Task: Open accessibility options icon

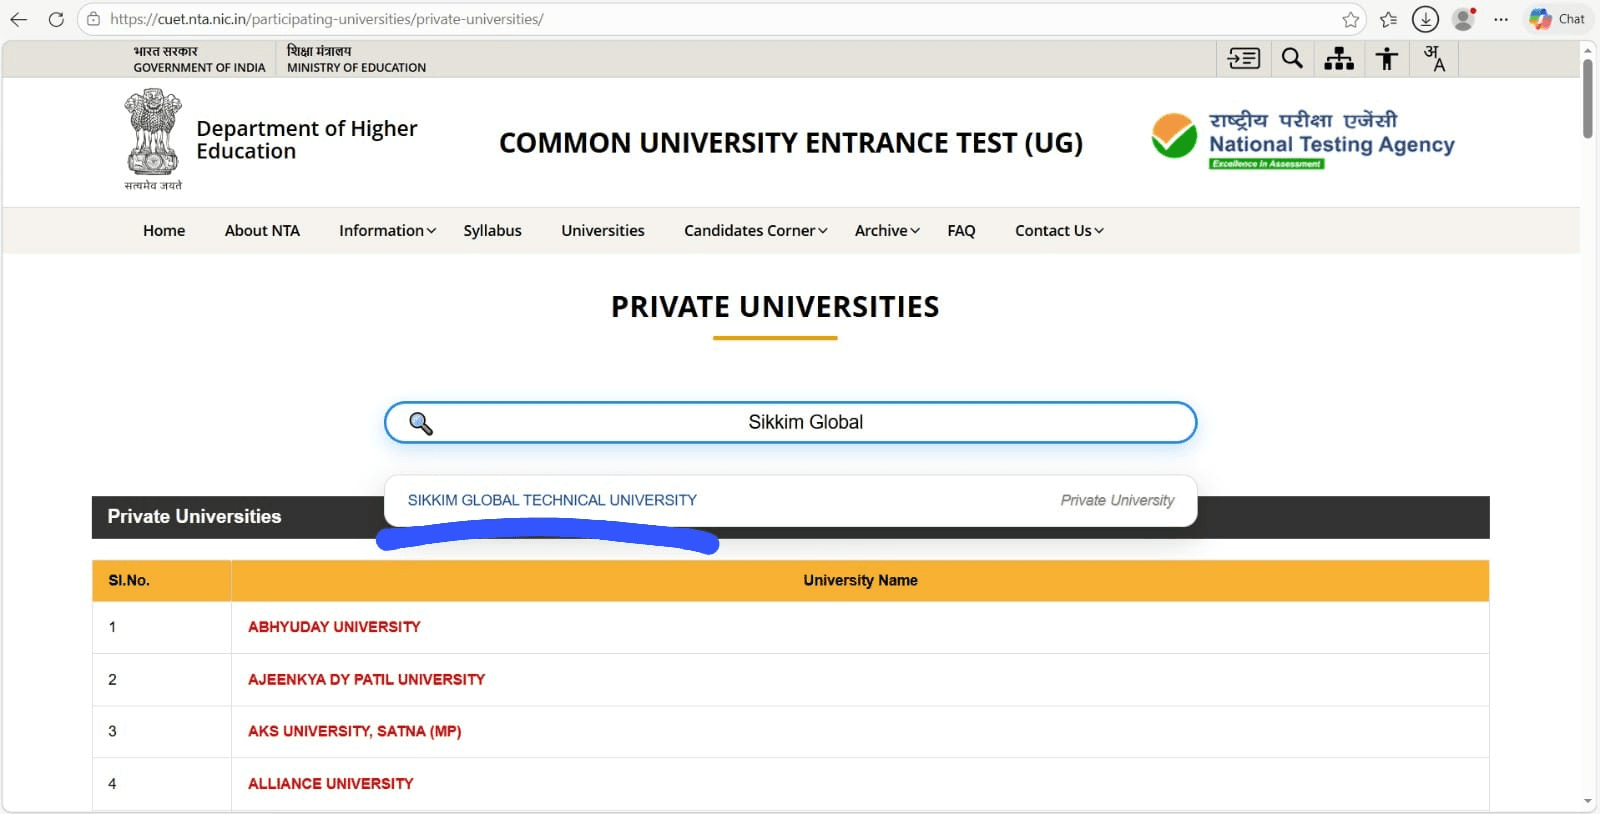Action: 1386,59
